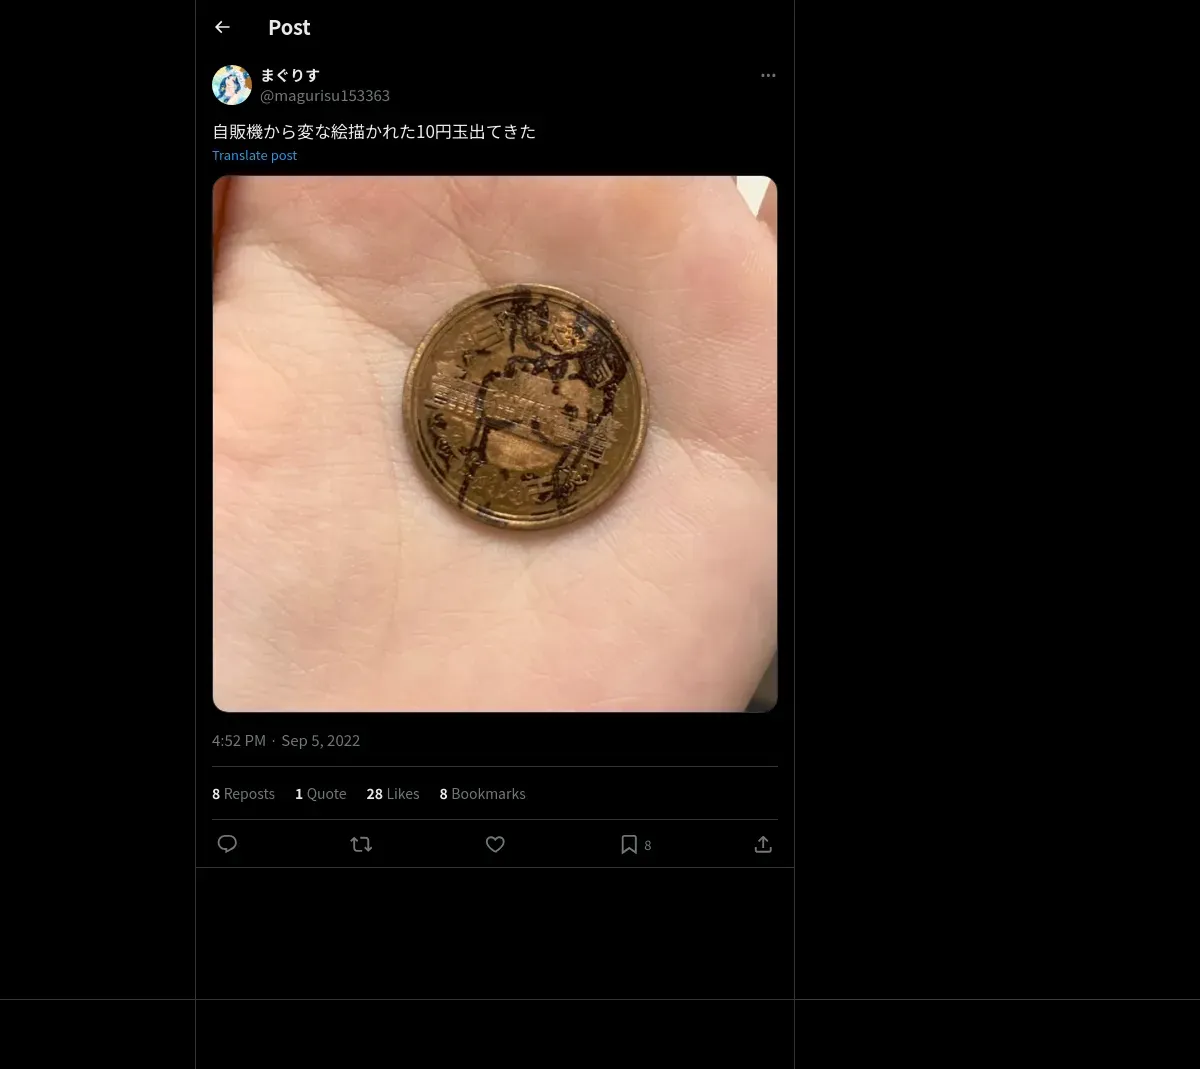Repost using the retweet arrows icon
Viewport: 1200px width, 1069px height.
pos(361,844)
